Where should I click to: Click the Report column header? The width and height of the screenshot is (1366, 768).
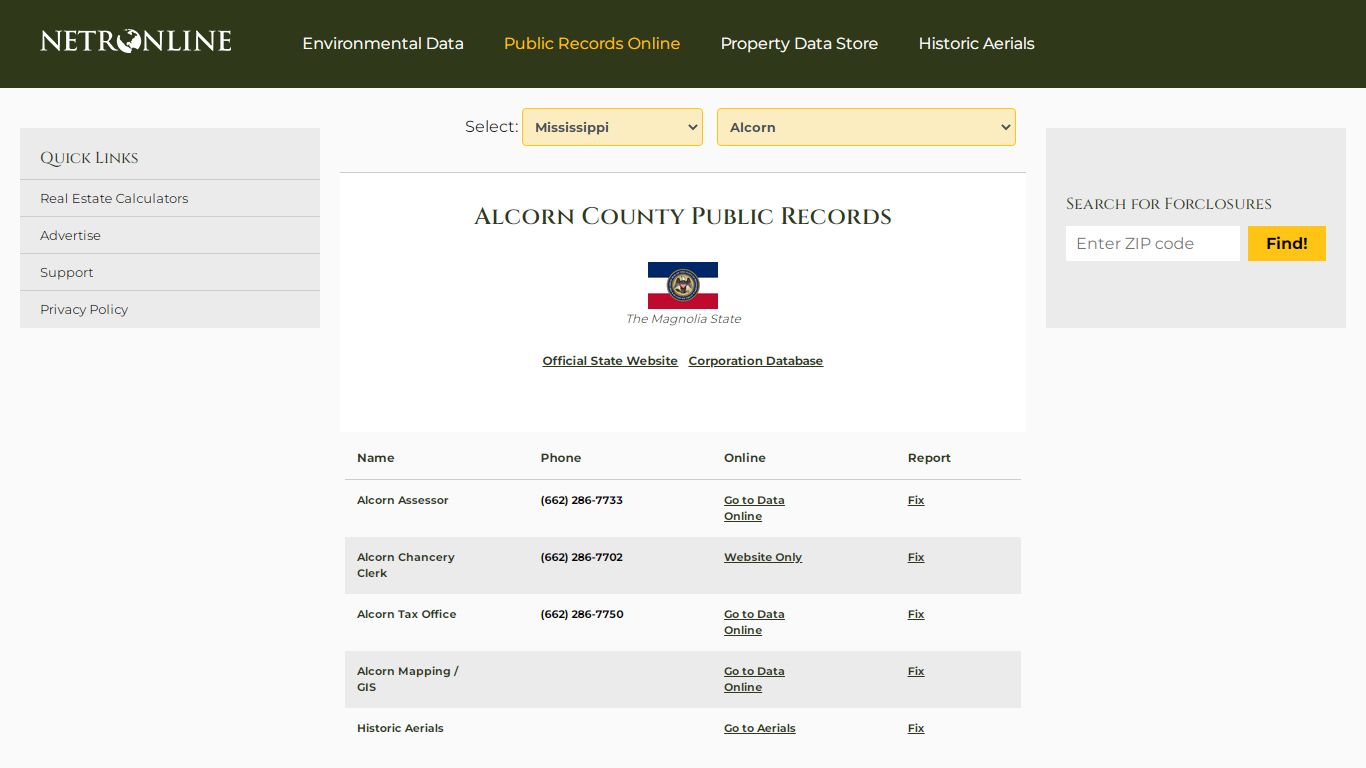coord(929,458)
